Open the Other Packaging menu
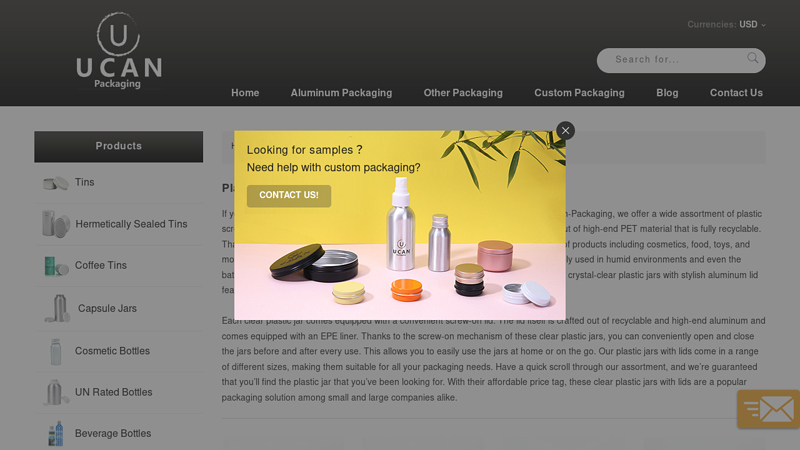The image size is (800, 450). tap(463, 93)
